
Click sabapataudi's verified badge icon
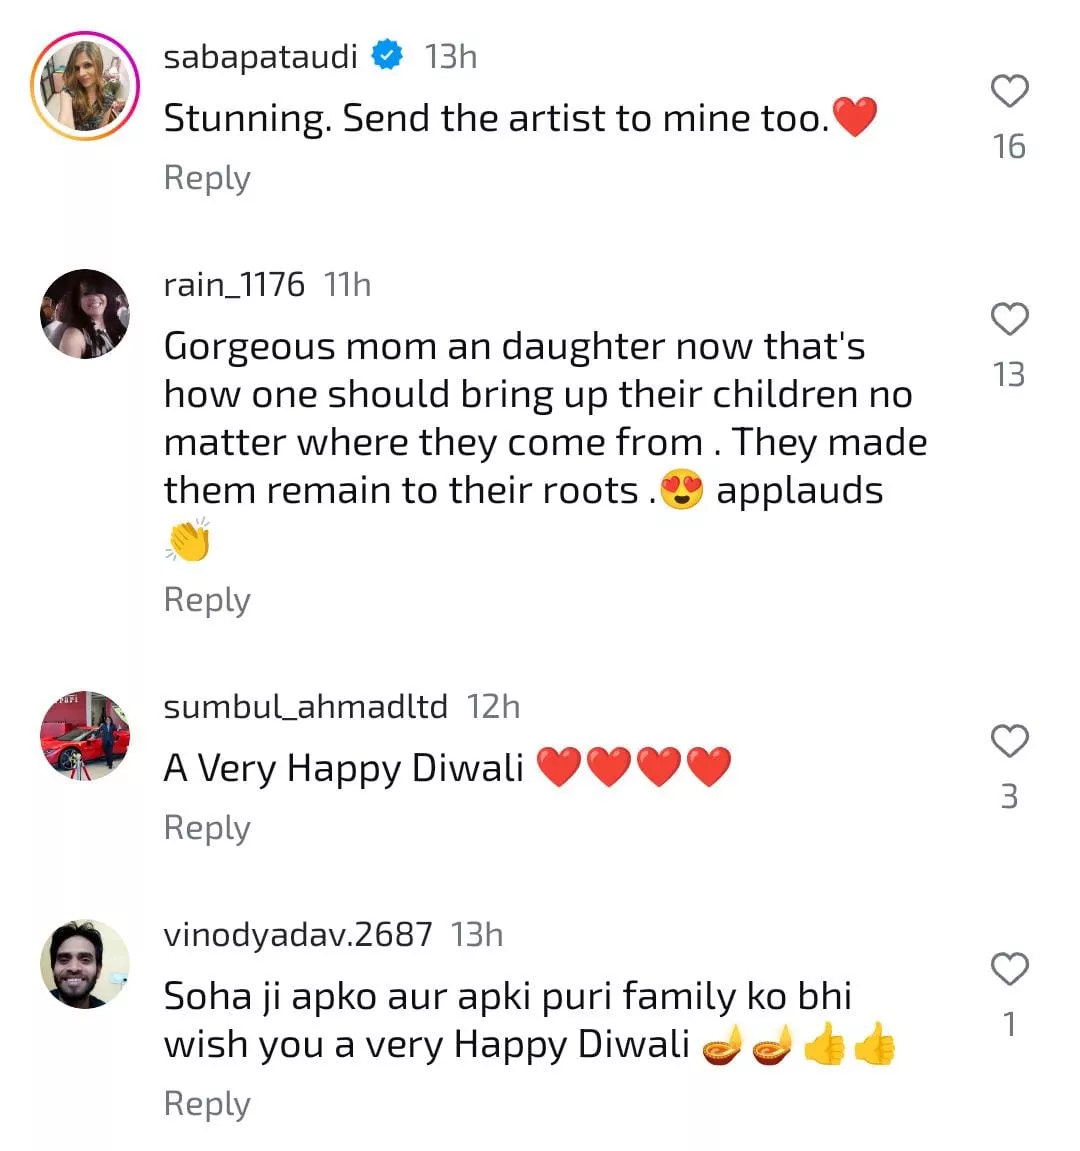387,56
